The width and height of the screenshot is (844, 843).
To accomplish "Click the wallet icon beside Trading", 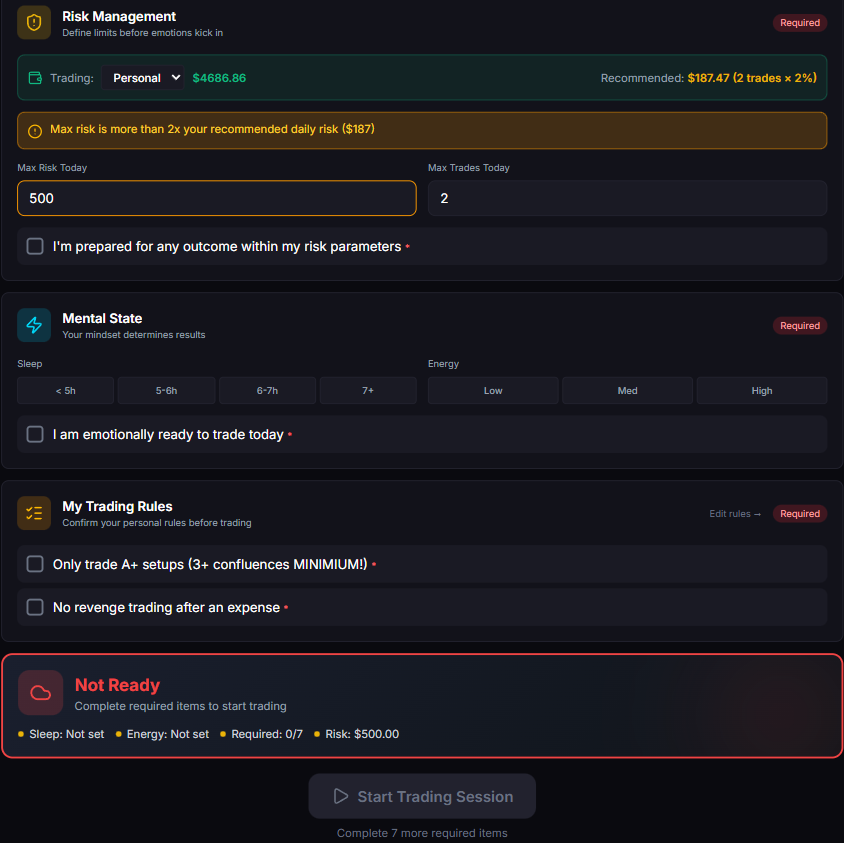I will [x=35, y=78].
